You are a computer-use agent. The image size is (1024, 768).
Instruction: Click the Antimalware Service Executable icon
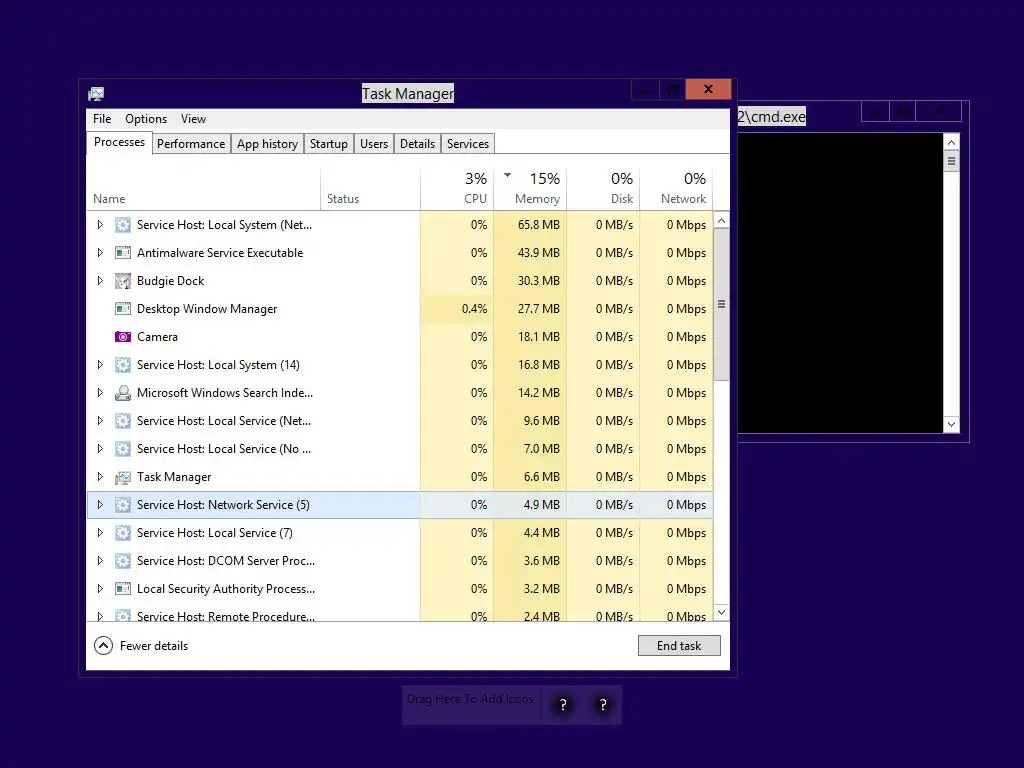[123, 253]
